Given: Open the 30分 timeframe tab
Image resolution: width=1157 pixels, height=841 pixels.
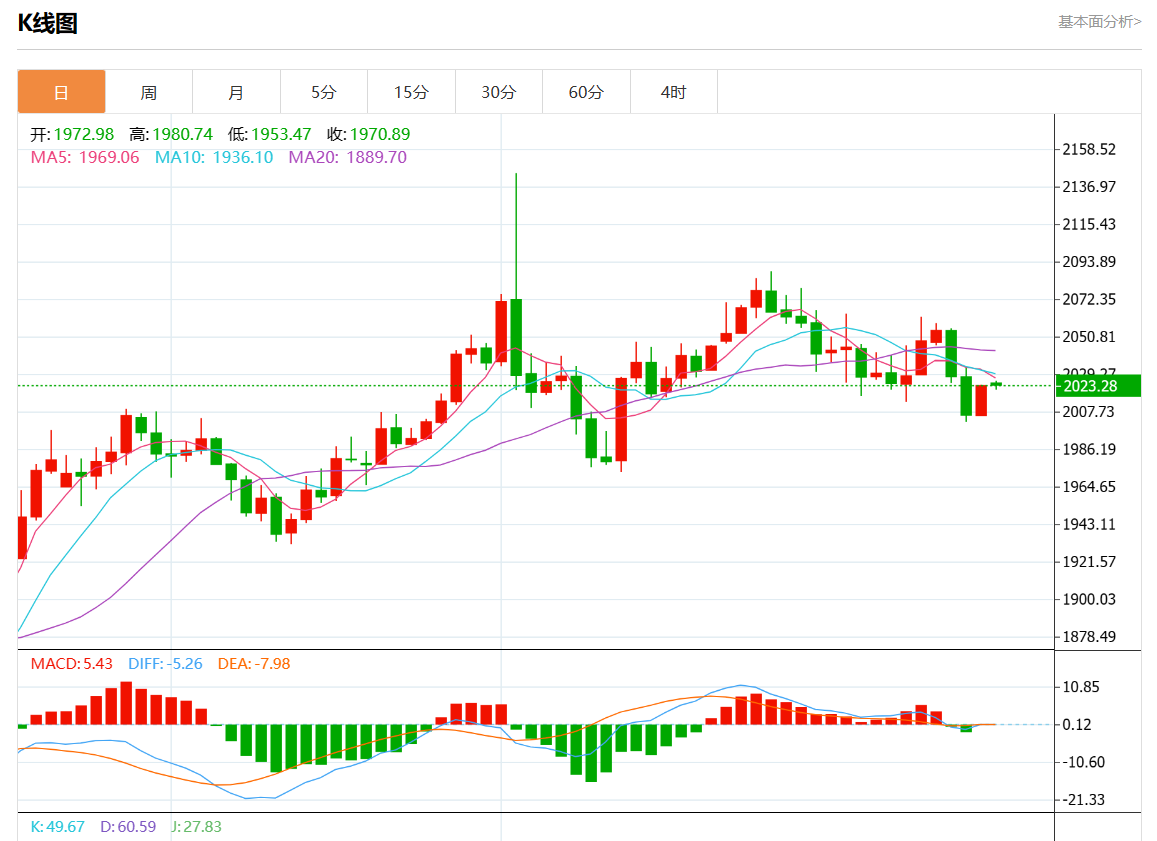Looking at the screenshot, I should [499, 92].
